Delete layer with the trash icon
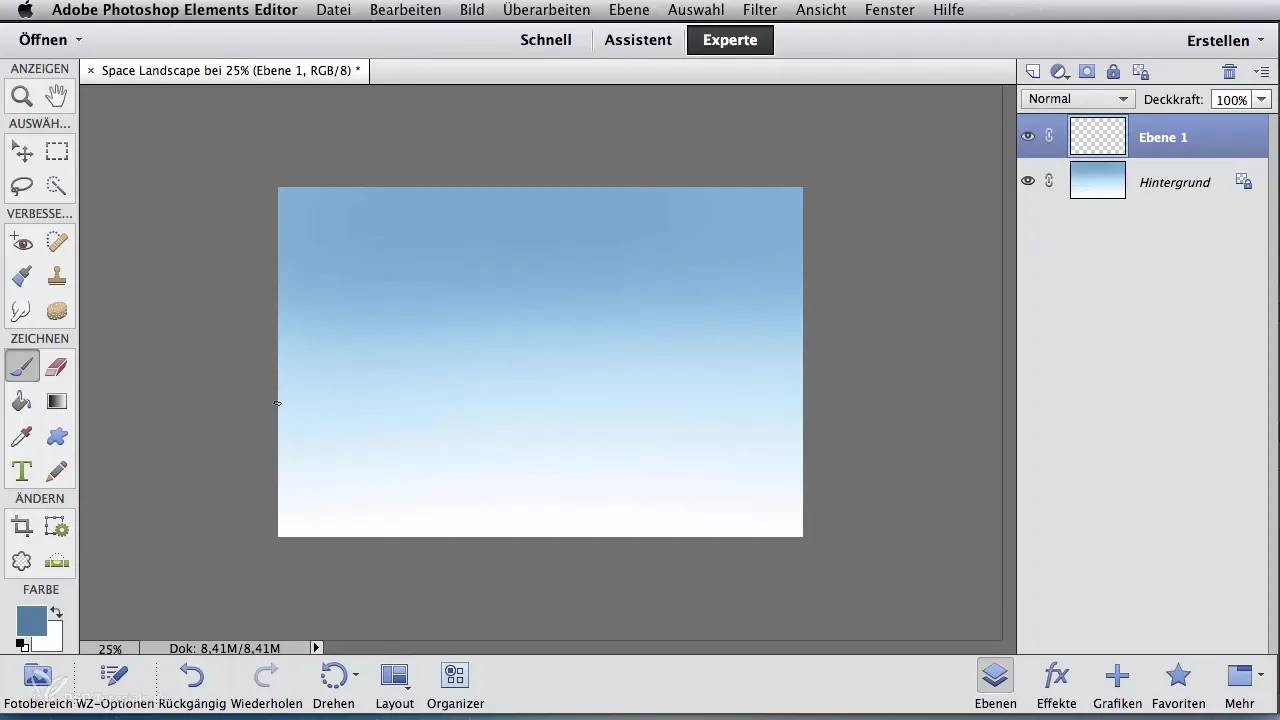1280x720 pixels. tap(1229, 71)
